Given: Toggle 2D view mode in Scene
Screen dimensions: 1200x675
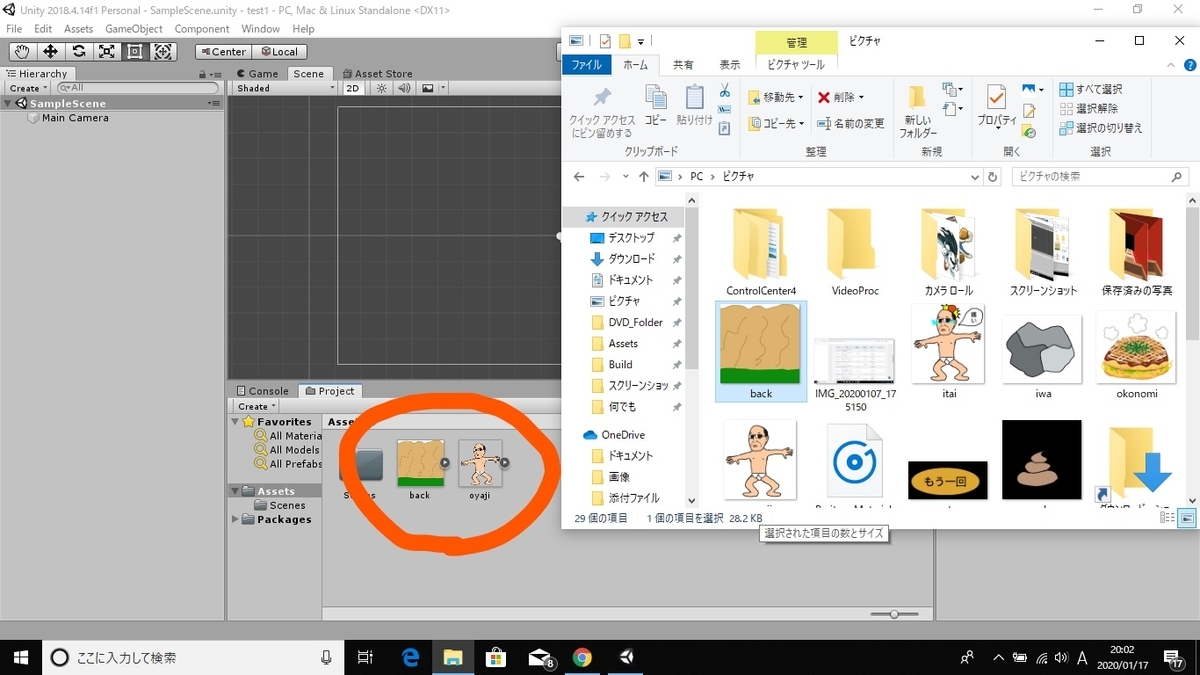Looking at the screenshot, I should point(353,88).
